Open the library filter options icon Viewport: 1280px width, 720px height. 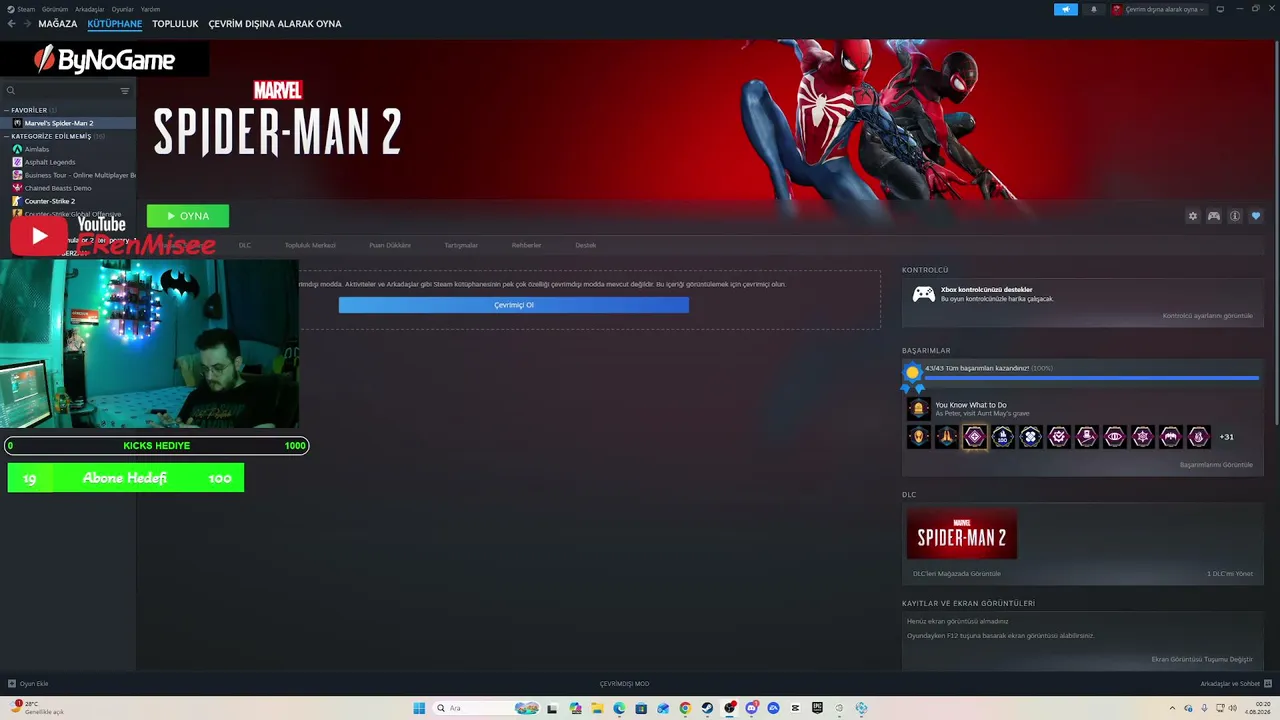[125, 91]
